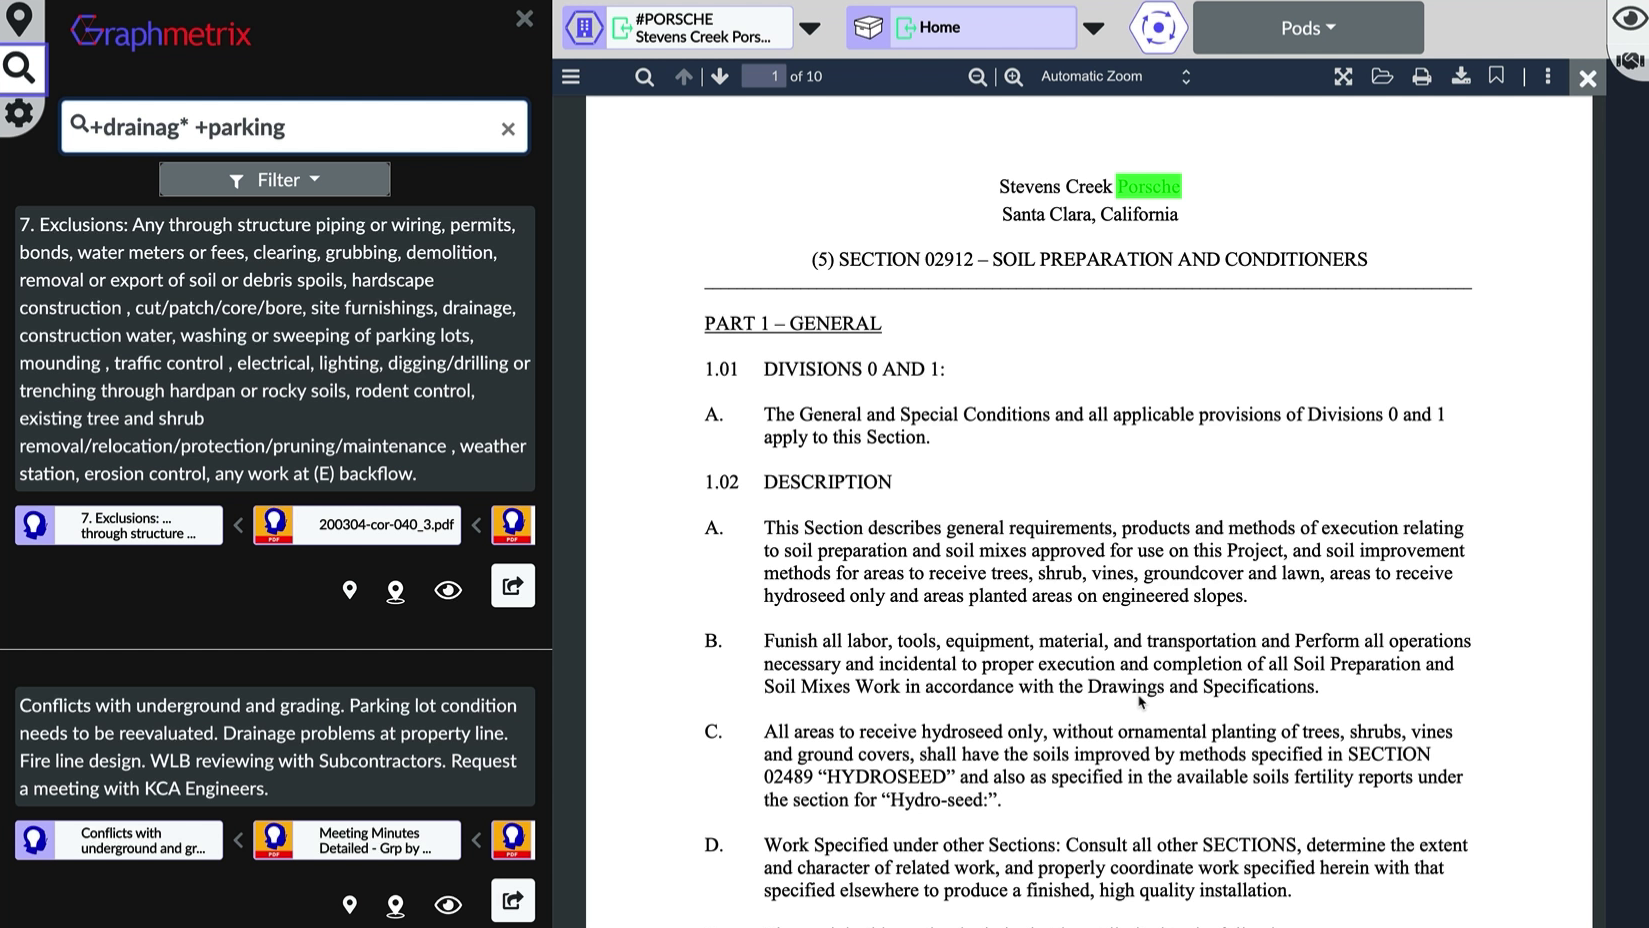Share the Exclusions search result
Image resolution: width=1649 pixels, height=928 pixels.
(512, 586)
